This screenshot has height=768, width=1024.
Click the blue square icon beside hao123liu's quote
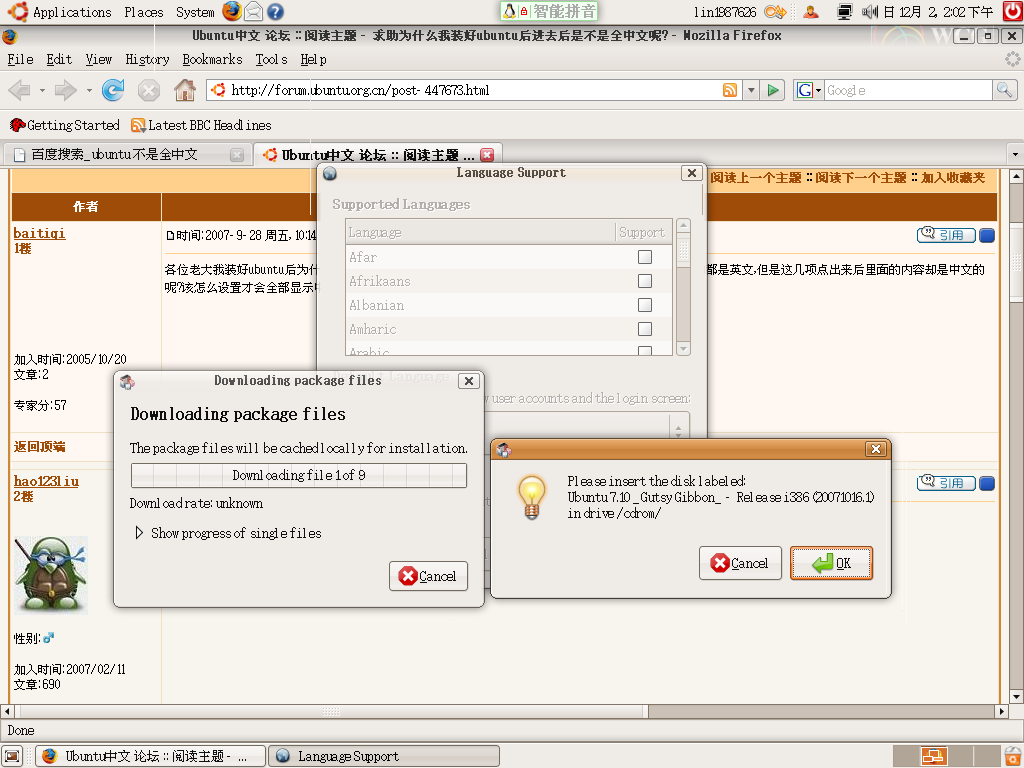987,483
